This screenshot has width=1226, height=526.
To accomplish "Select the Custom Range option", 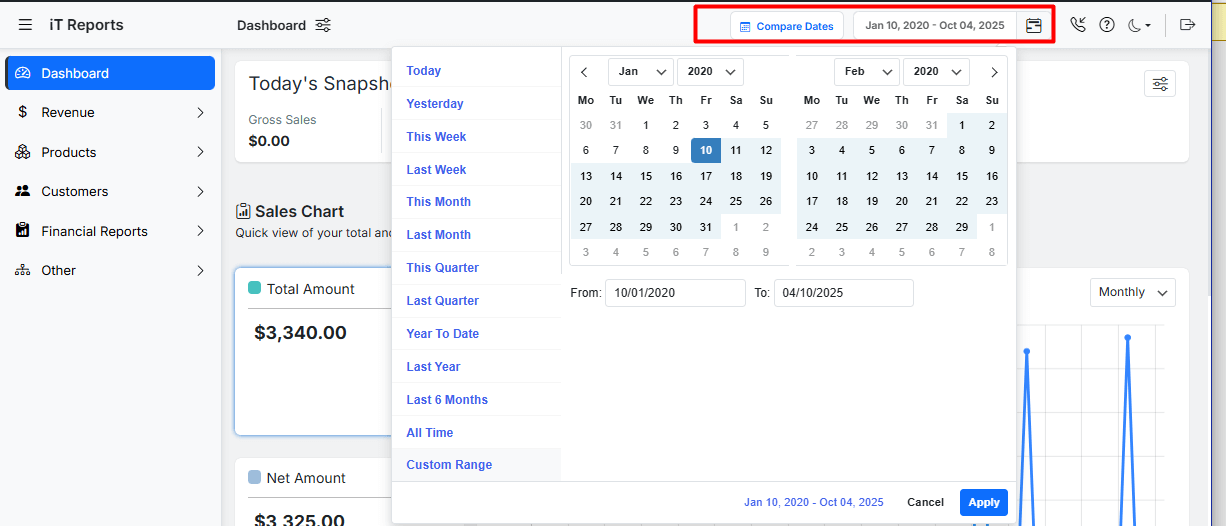I will point(476,465).
